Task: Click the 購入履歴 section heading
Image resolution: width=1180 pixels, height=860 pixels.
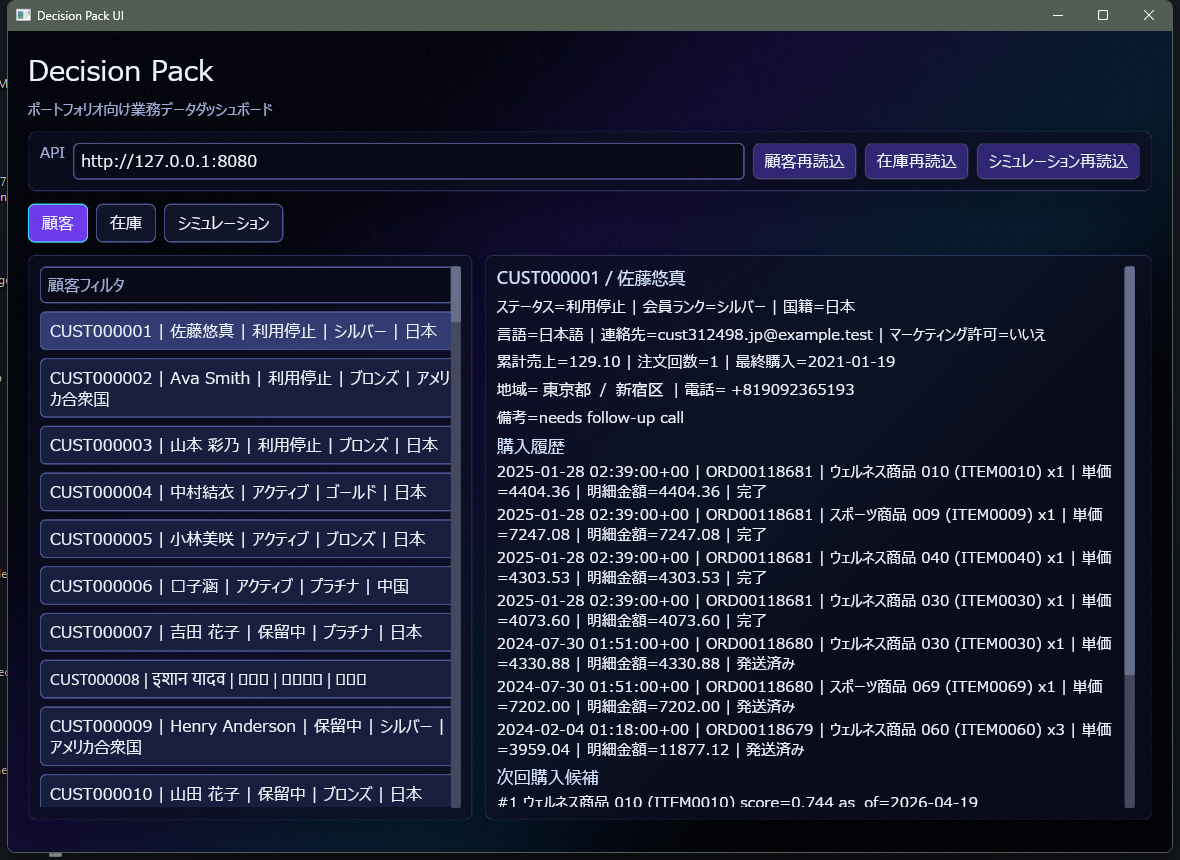Action: point(531,446)
